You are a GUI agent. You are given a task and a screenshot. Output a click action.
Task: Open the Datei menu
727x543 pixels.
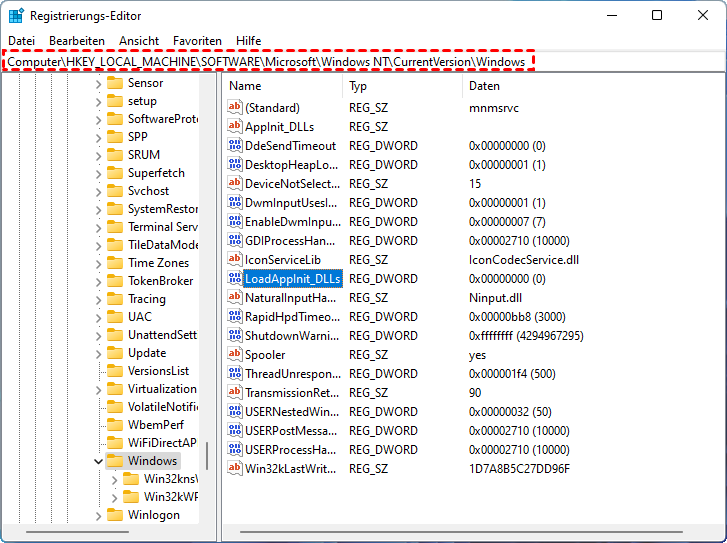[x=21, y=41]
